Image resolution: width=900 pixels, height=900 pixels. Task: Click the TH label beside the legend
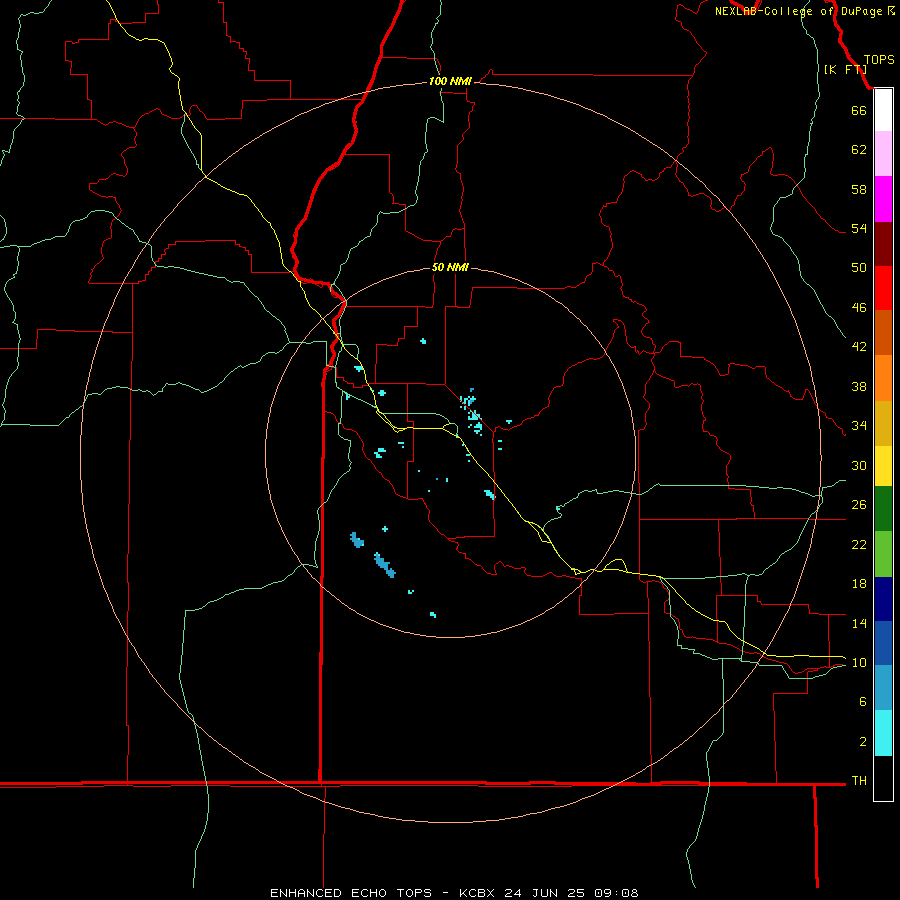859,780
